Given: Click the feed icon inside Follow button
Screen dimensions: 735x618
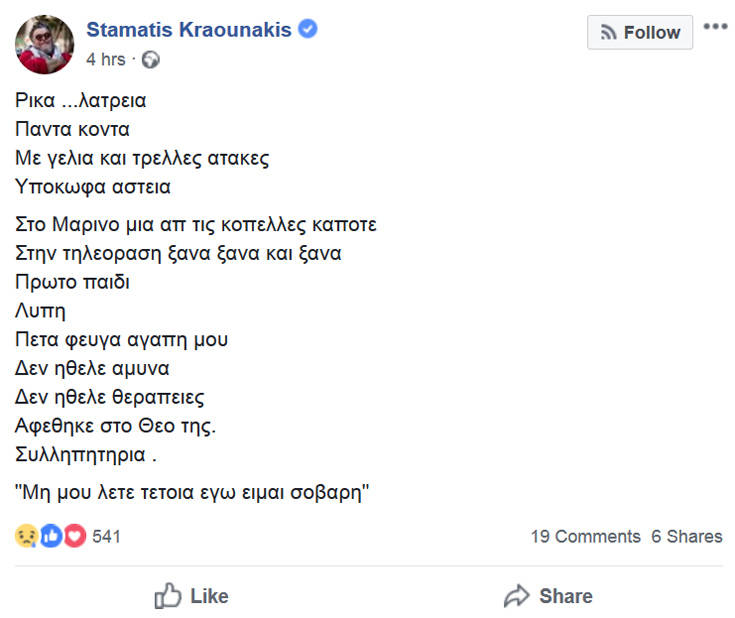Looking at the screenshot, I should click(608, 33).
